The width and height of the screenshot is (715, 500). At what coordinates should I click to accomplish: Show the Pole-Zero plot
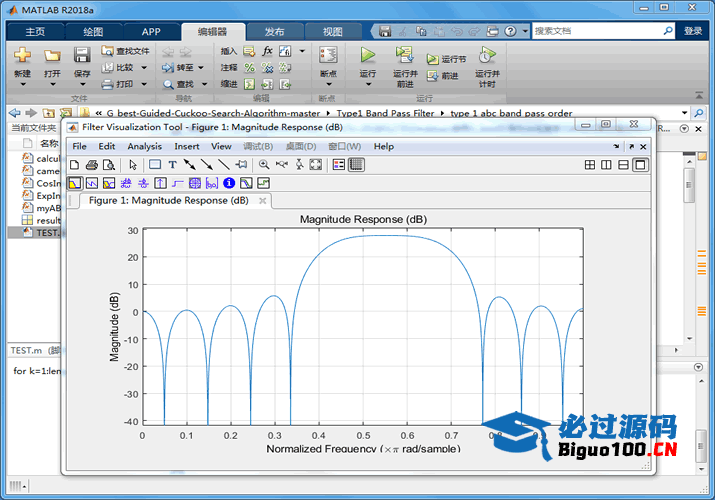tap(194, 183)
